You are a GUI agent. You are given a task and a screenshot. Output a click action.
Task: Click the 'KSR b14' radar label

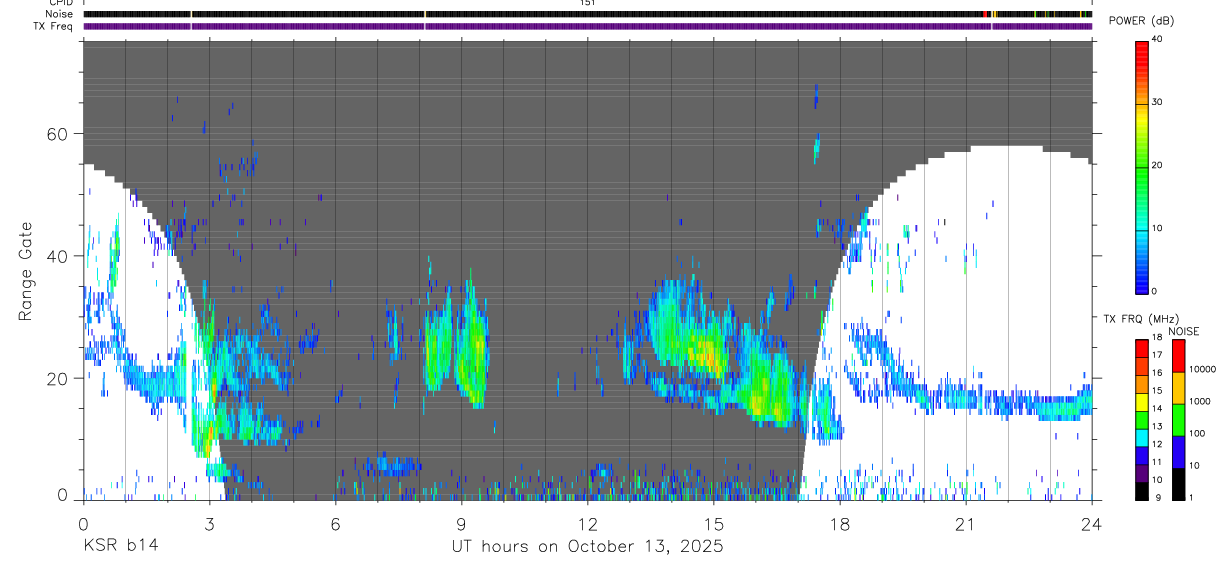121,547
